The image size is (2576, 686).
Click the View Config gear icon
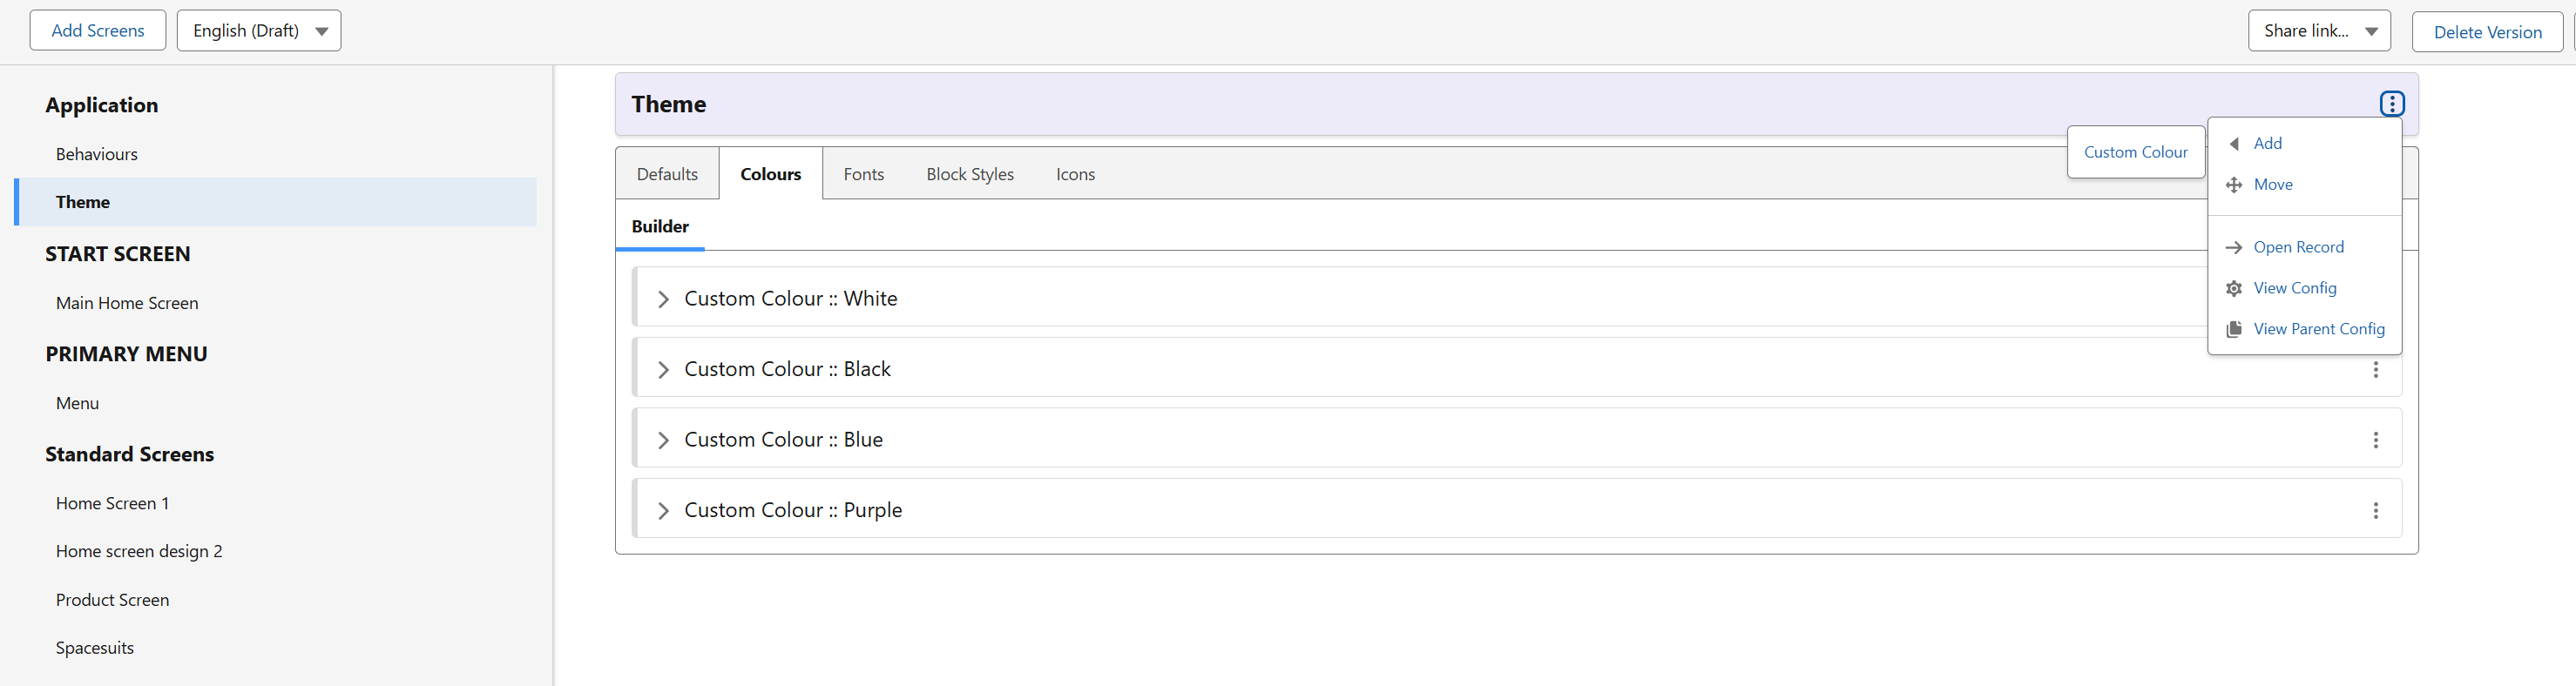click(2233, 288)
